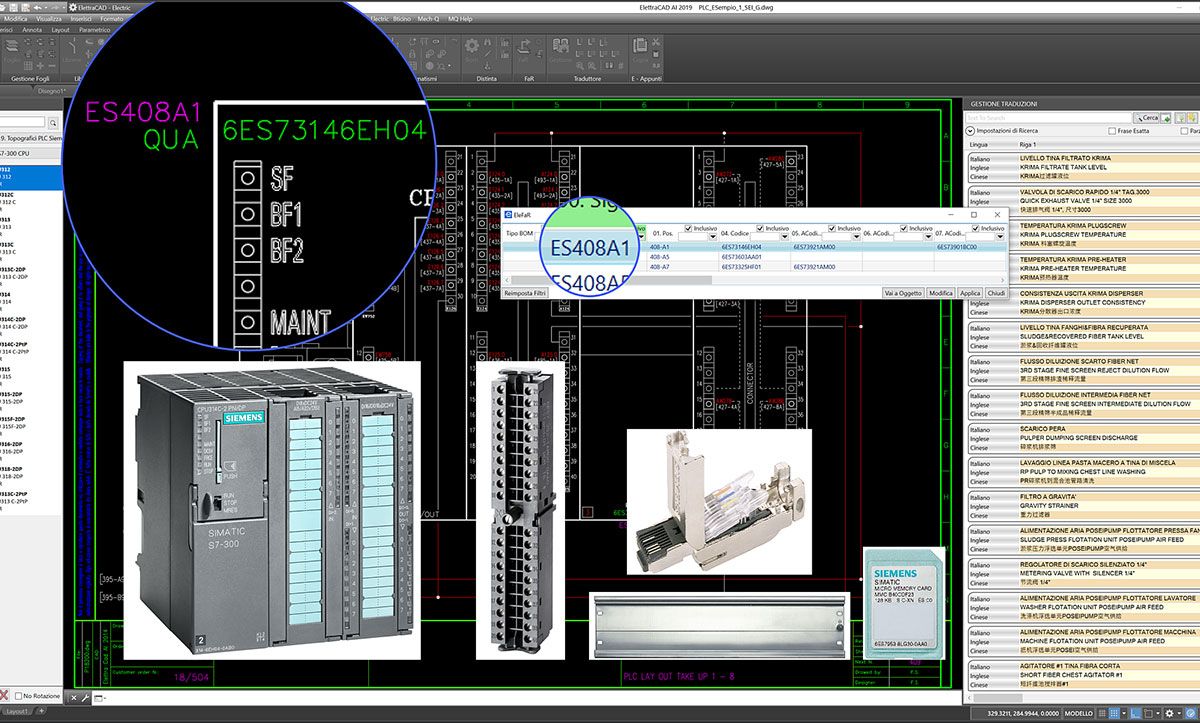Close the command line with its X icon
The height and width of the screenshot is (723, 1200).
tap(74, 697)
